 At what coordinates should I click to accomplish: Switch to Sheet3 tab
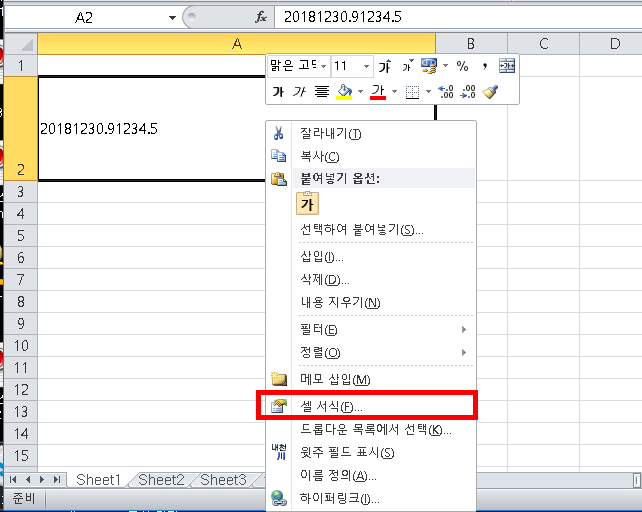tap(224, 480)
